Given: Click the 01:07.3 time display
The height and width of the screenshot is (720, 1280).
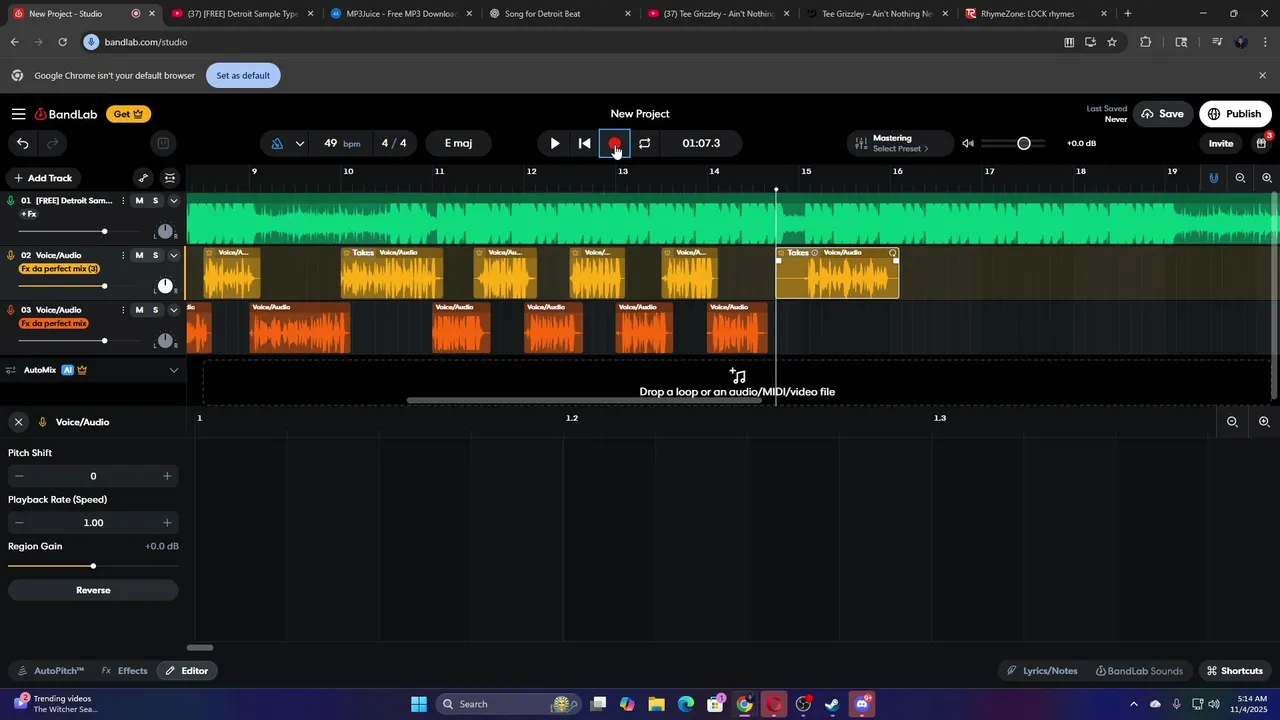Looking at the screenshot, I should point(701,143).
